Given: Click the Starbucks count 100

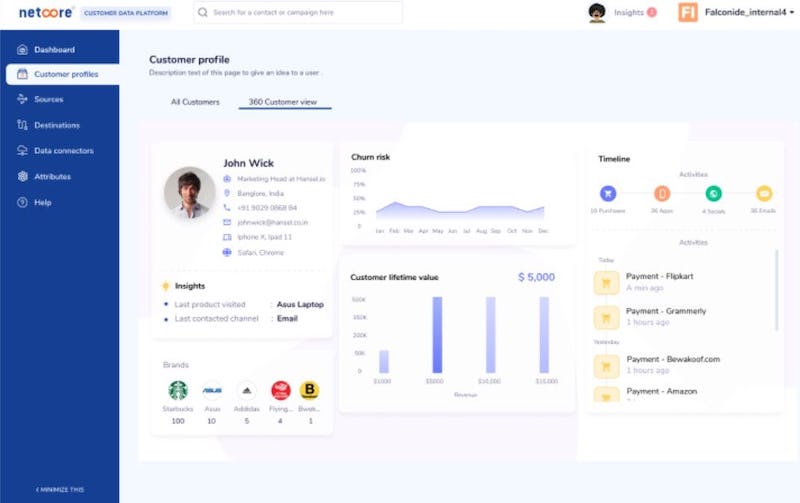Looking at the screenshot, I should pyautogui.click(x=178, y=421).
